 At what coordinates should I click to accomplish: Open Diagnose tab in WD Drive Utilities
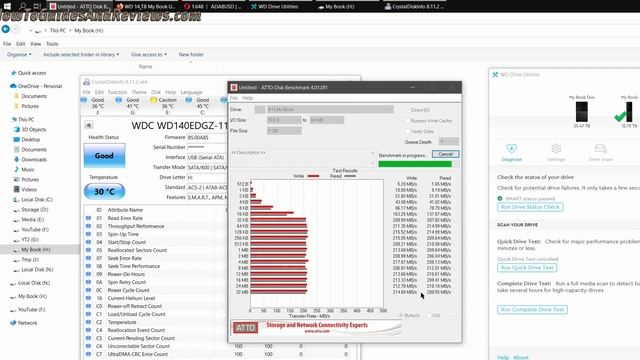click(511, 153)
